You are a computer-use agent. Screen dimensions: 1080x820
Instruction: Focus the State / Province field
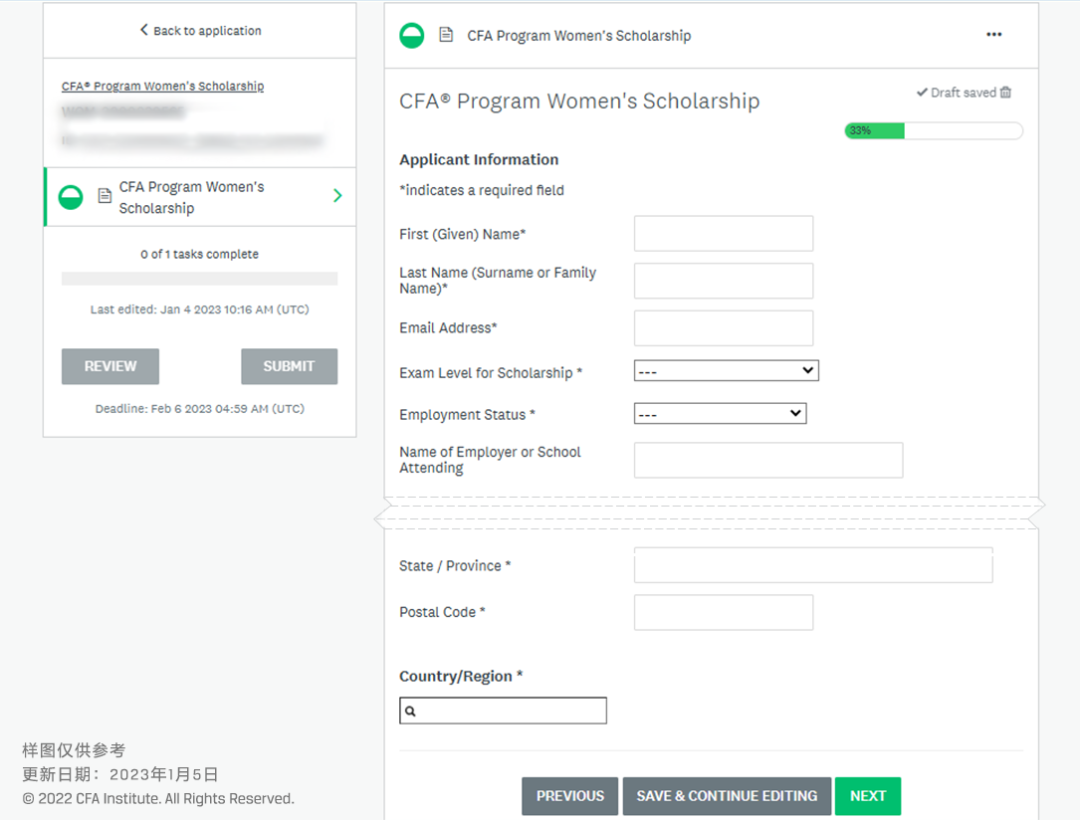coord(813,565)
